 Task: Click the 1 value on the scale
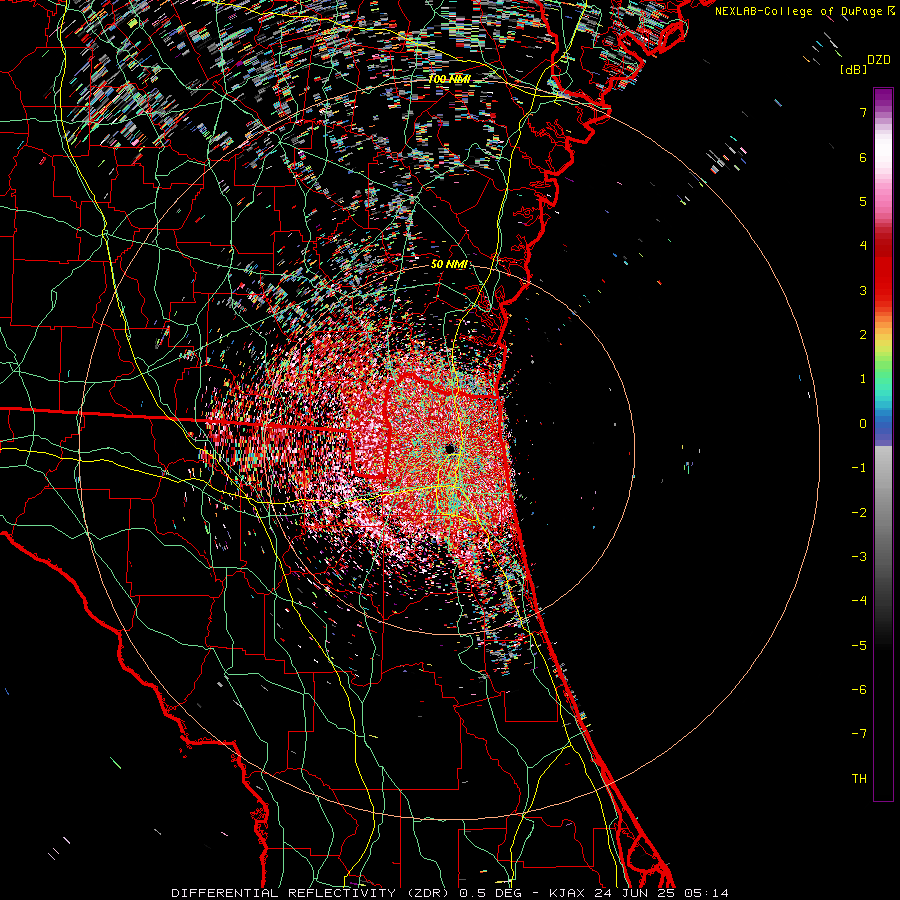tap(863, 379)
